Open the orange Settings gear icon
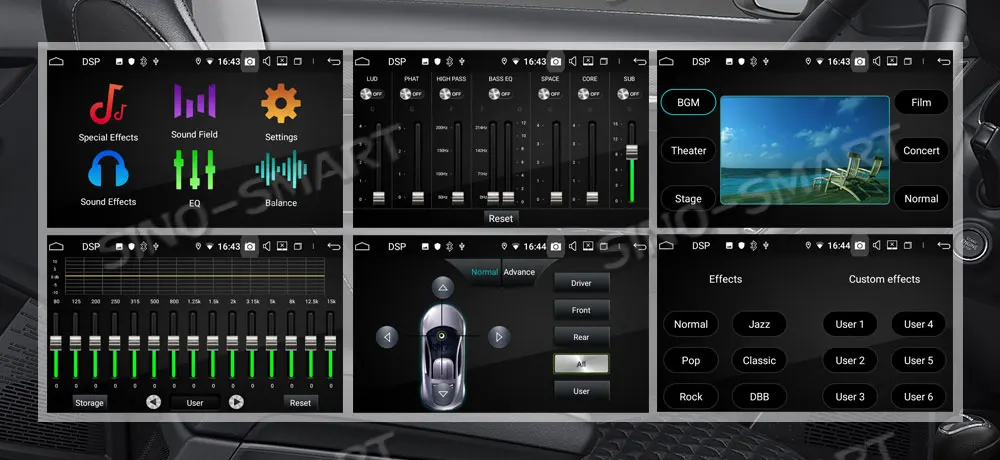Image resolution: width=1000 pixels, height=460 pixels. (x=281, y=103)
